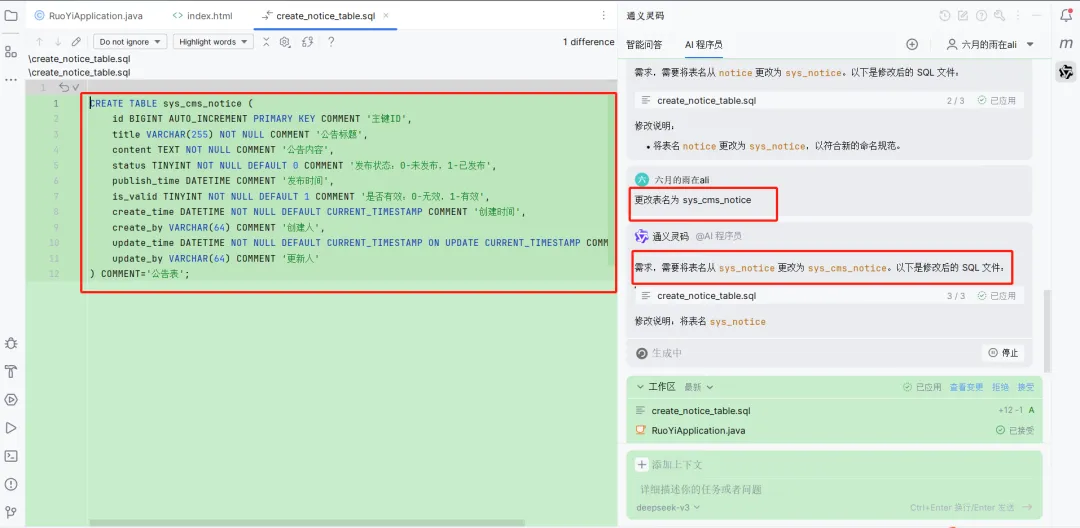Click the diff settings gear icon
The width and height of the screenshot is (1080, 528).
(x=284, y=42)
